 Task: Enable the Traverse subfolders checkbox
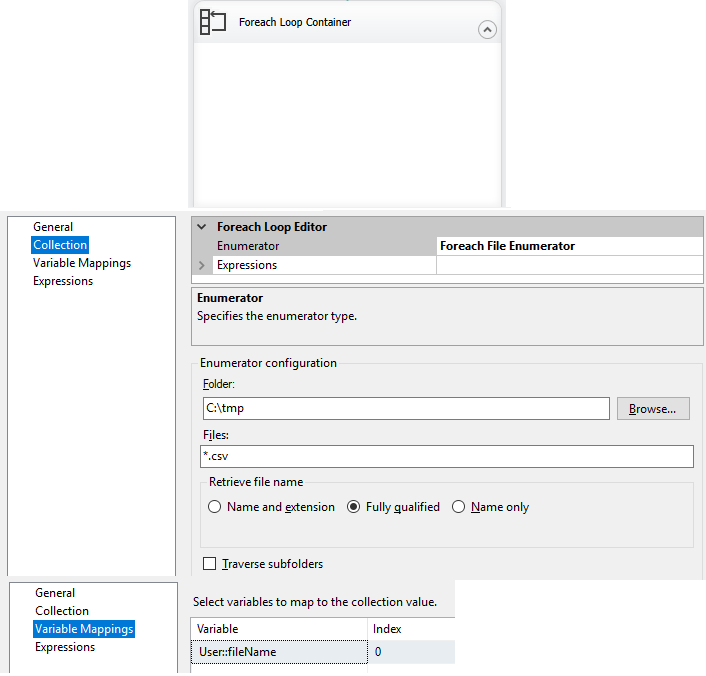click(210, 564)
